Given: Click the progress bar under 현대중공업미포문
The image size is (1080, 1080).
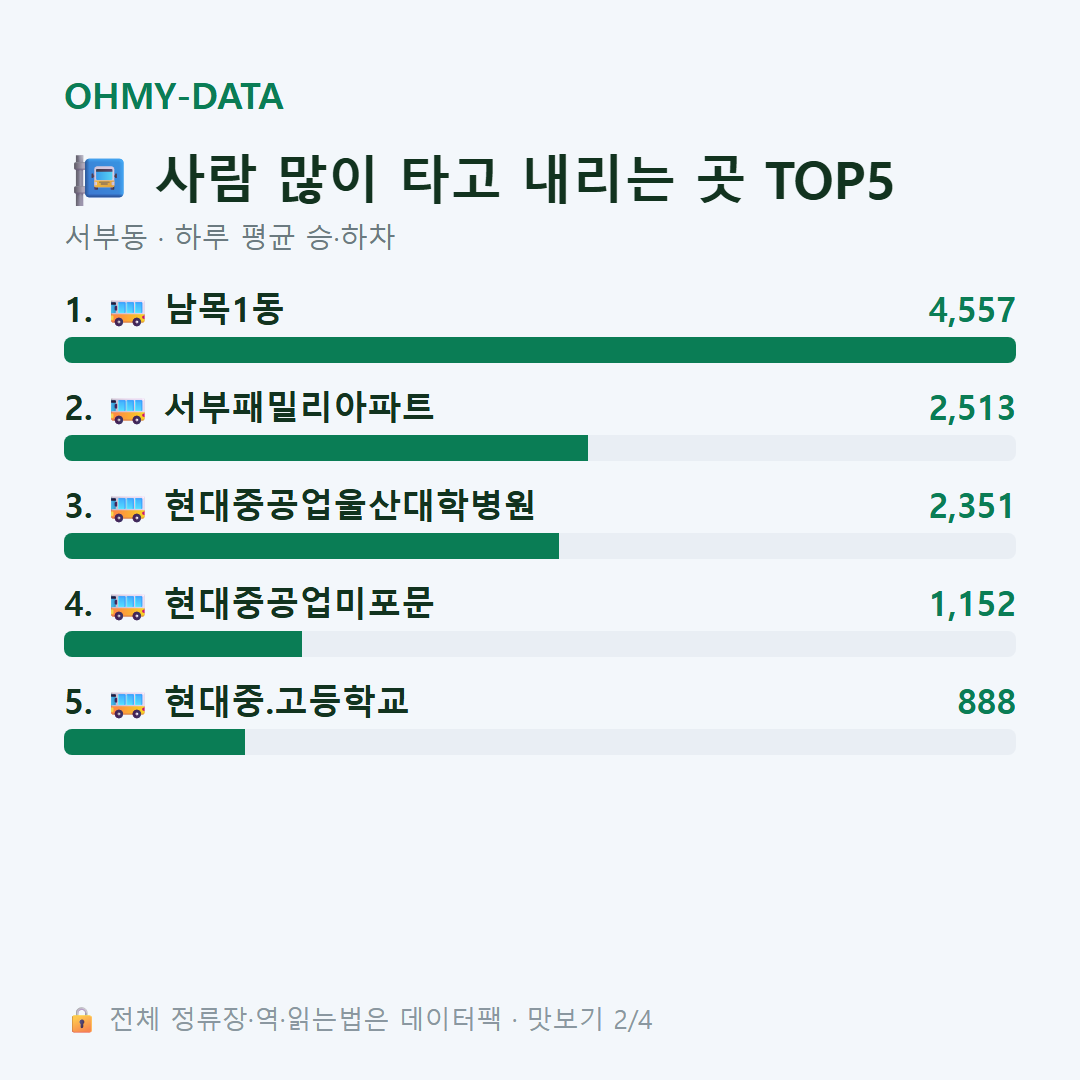Looking at the screenshot, I should tap(540, 644).
